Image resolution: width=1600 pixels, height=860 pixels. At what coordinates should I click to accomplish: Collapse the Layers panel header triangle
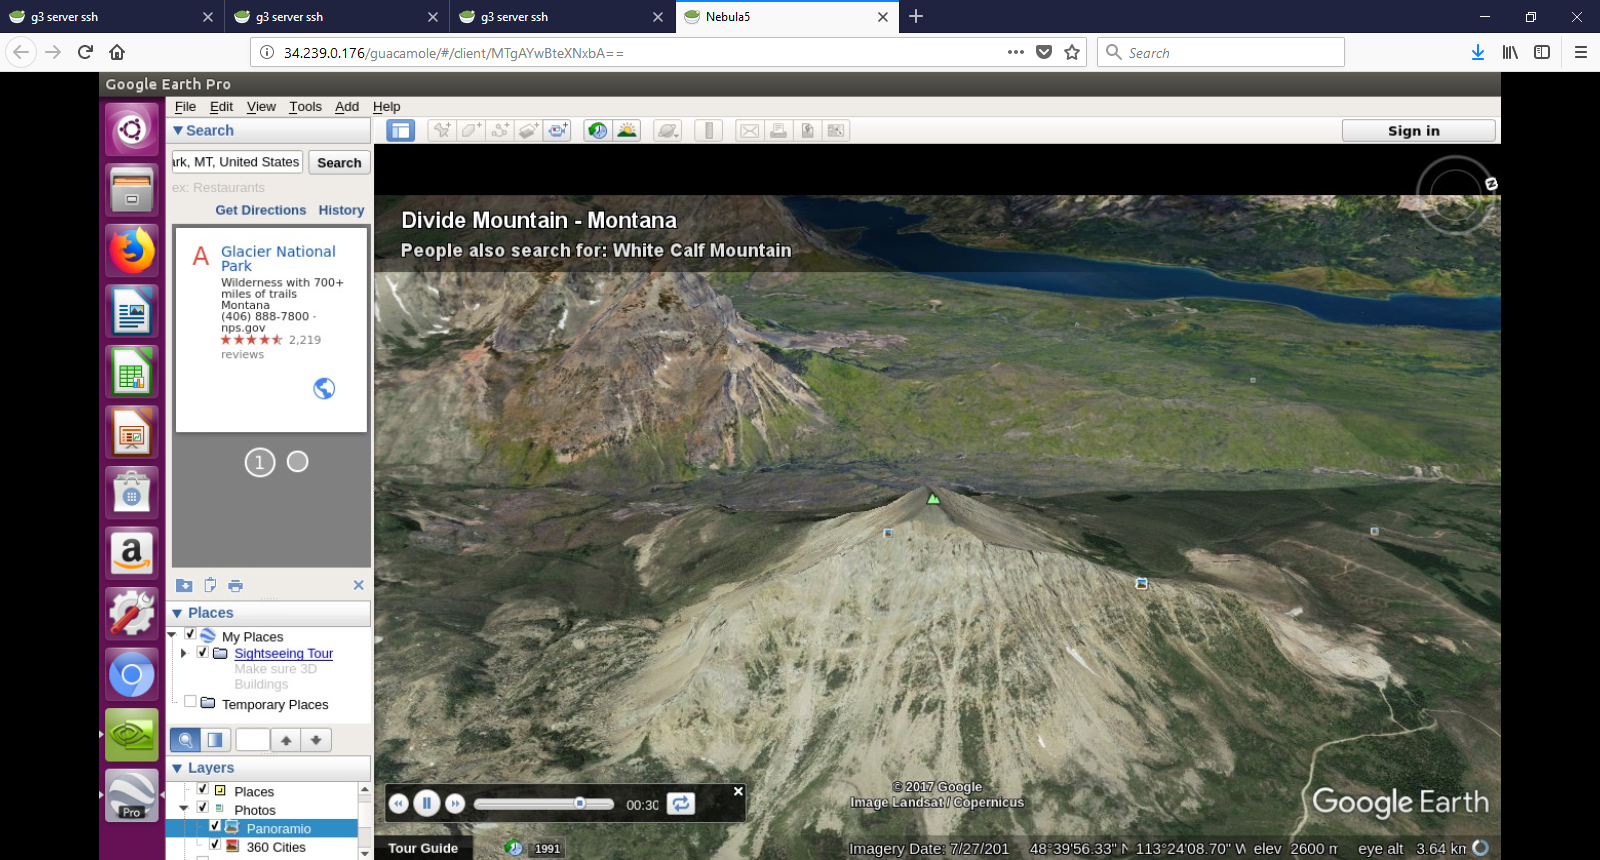(x=178, y=769)
